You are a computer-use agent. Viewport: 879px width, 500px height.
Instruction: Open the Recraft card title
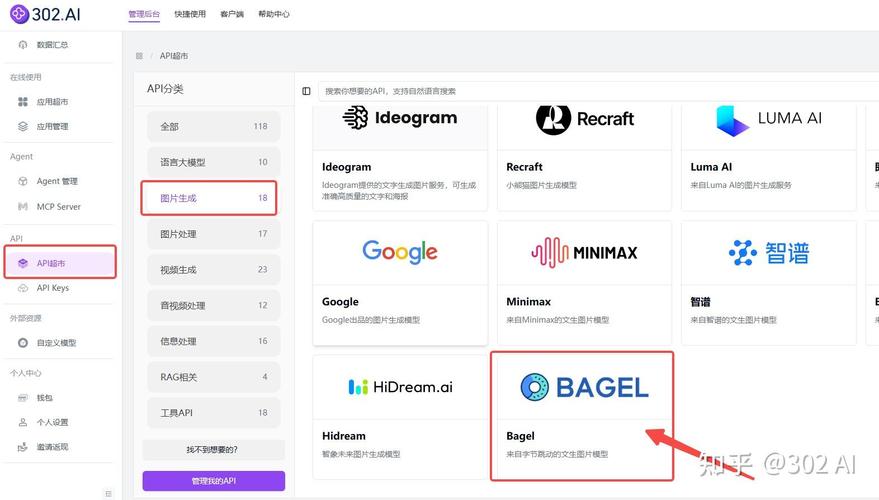(x=524, y=167)
